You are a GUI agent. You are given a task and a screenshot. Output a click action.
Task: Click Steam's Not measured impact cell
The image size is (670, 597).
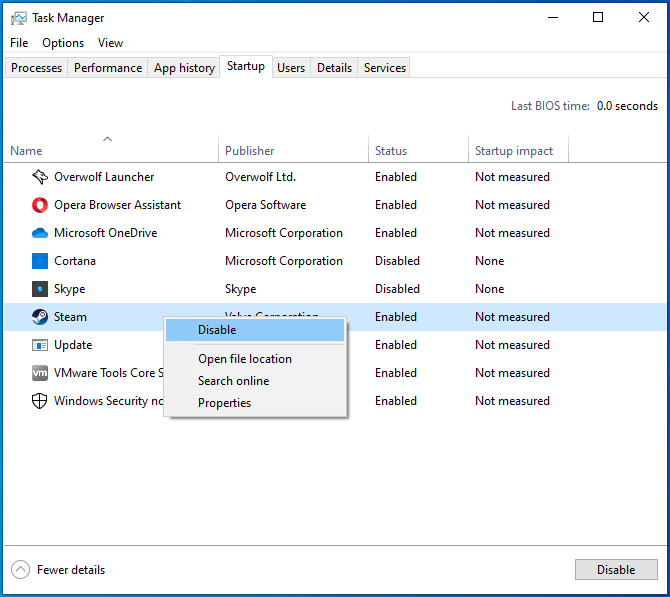(512, 317)
